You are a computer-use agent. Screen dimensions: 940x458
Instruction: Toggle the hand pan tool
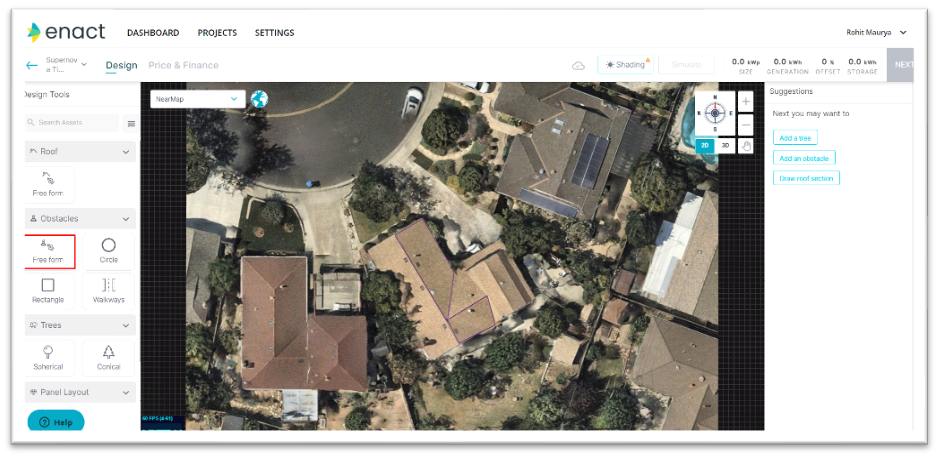[745, 146]
